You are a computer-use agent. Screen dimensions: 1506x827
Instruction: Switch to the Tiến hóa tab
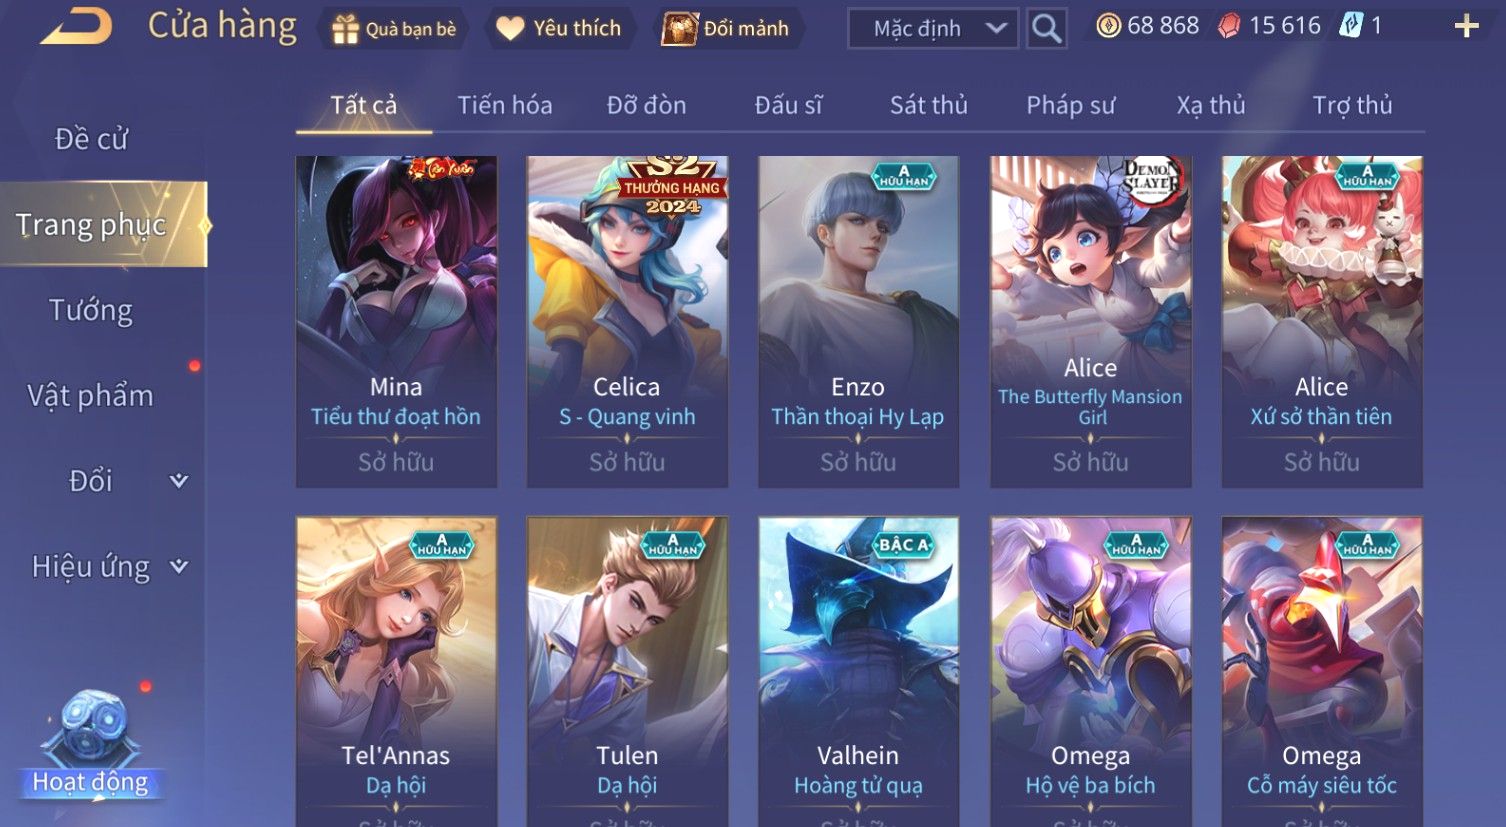[504, 105]
